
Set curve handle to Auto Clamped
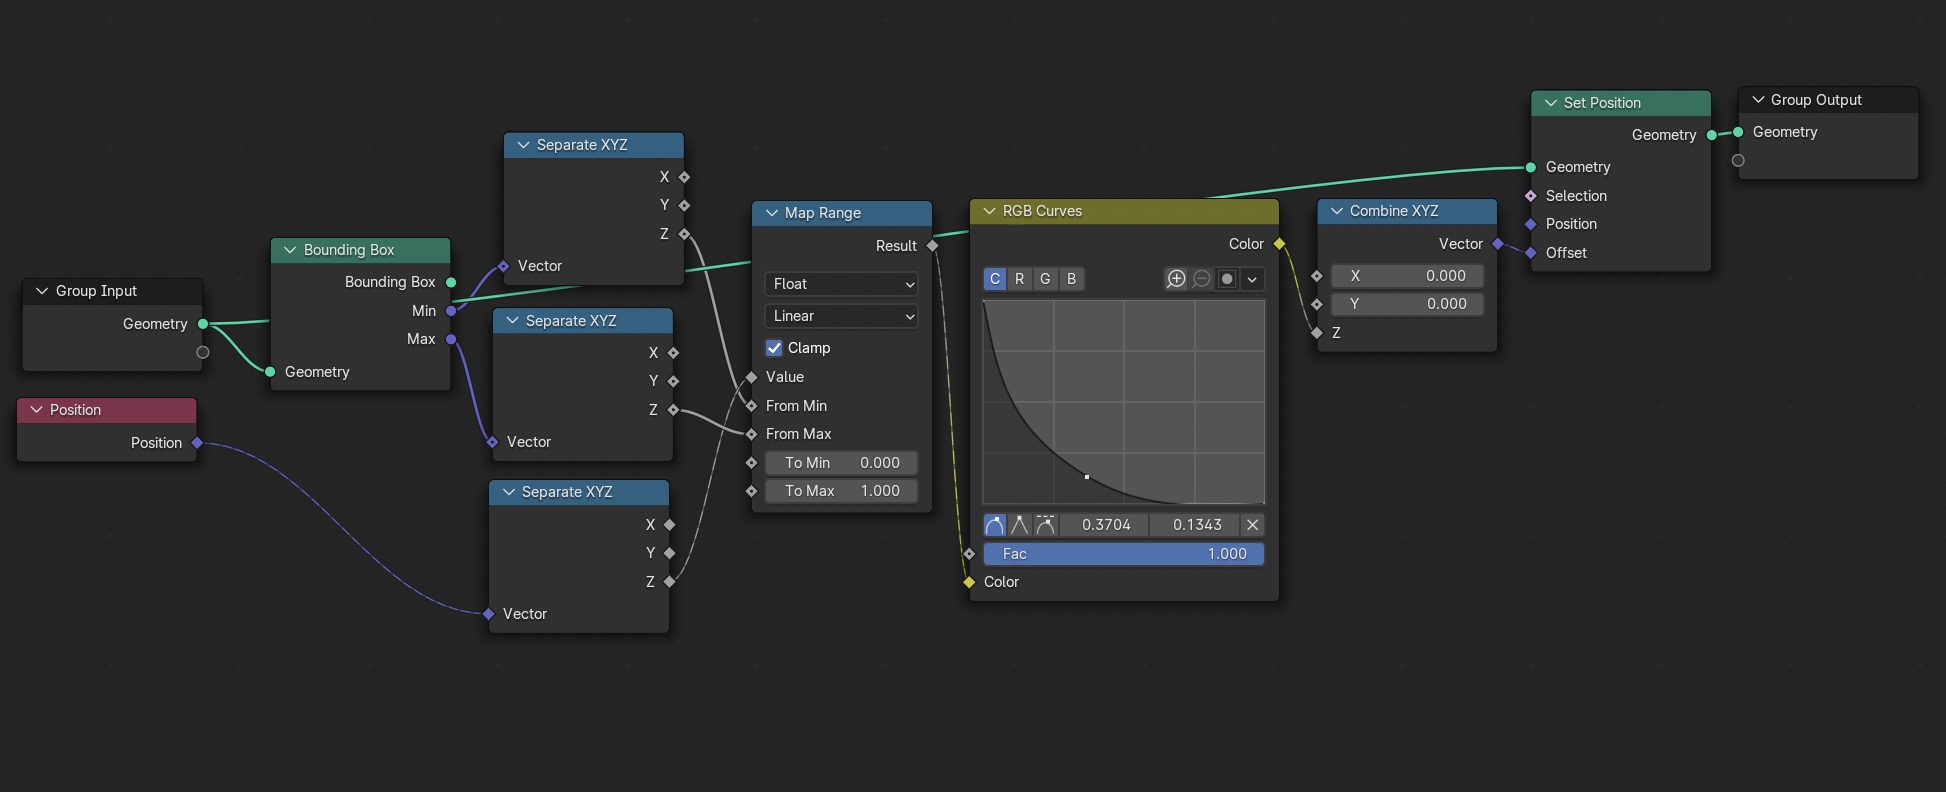(x=1045, y=525)
